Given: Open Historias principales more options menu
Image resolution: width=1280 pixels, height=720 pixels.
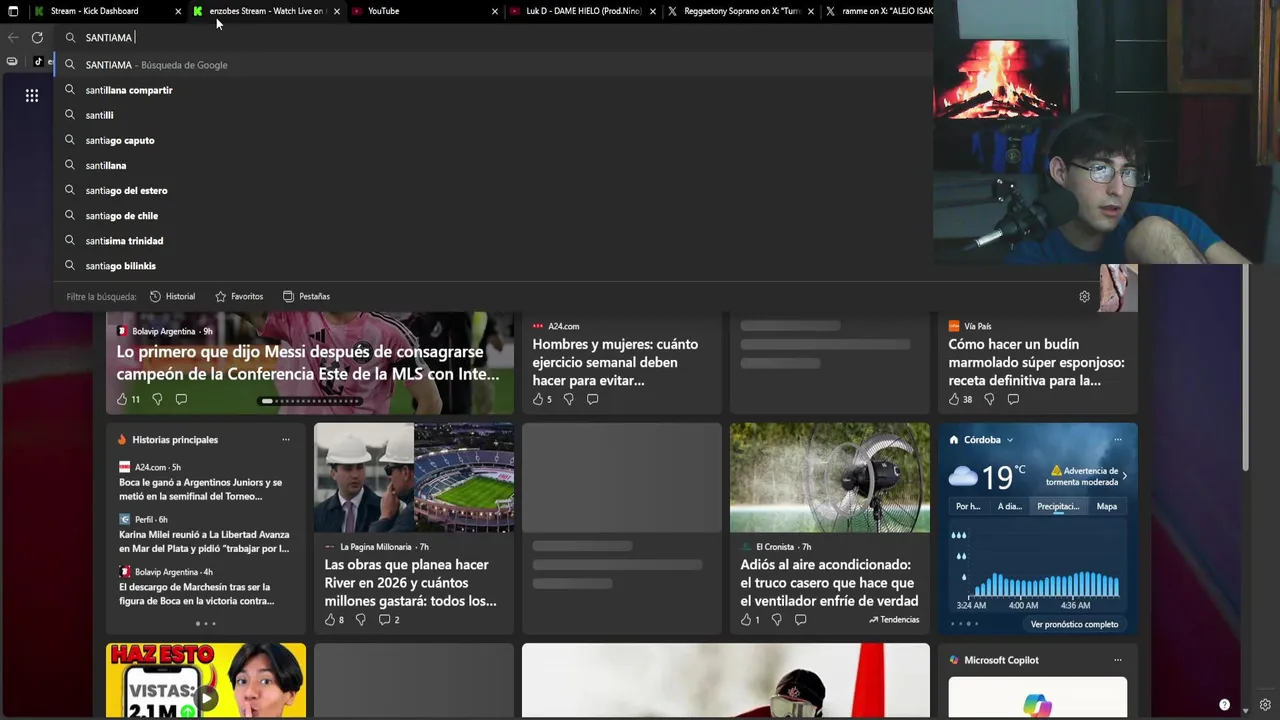Looking at the screenshot, I should (286, 440).
